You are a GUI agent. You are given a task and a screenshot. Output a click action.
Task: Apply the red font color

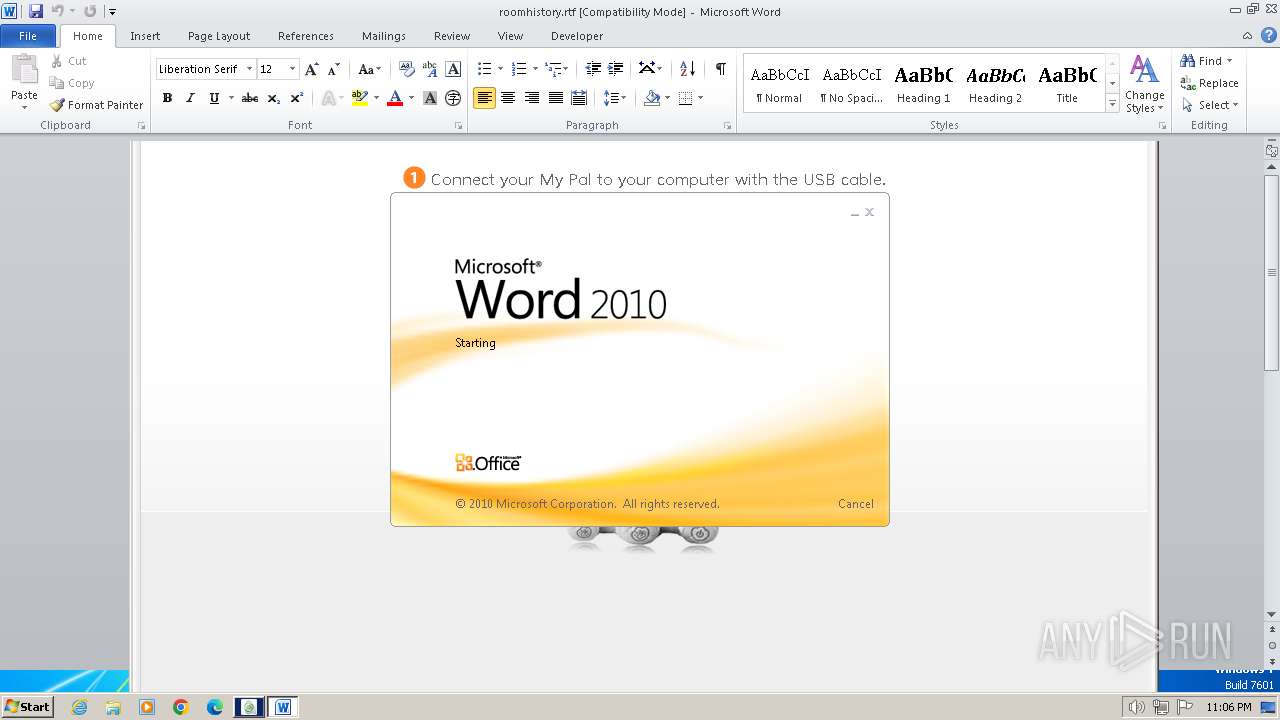pyautogui.click(x=395, y=98)
